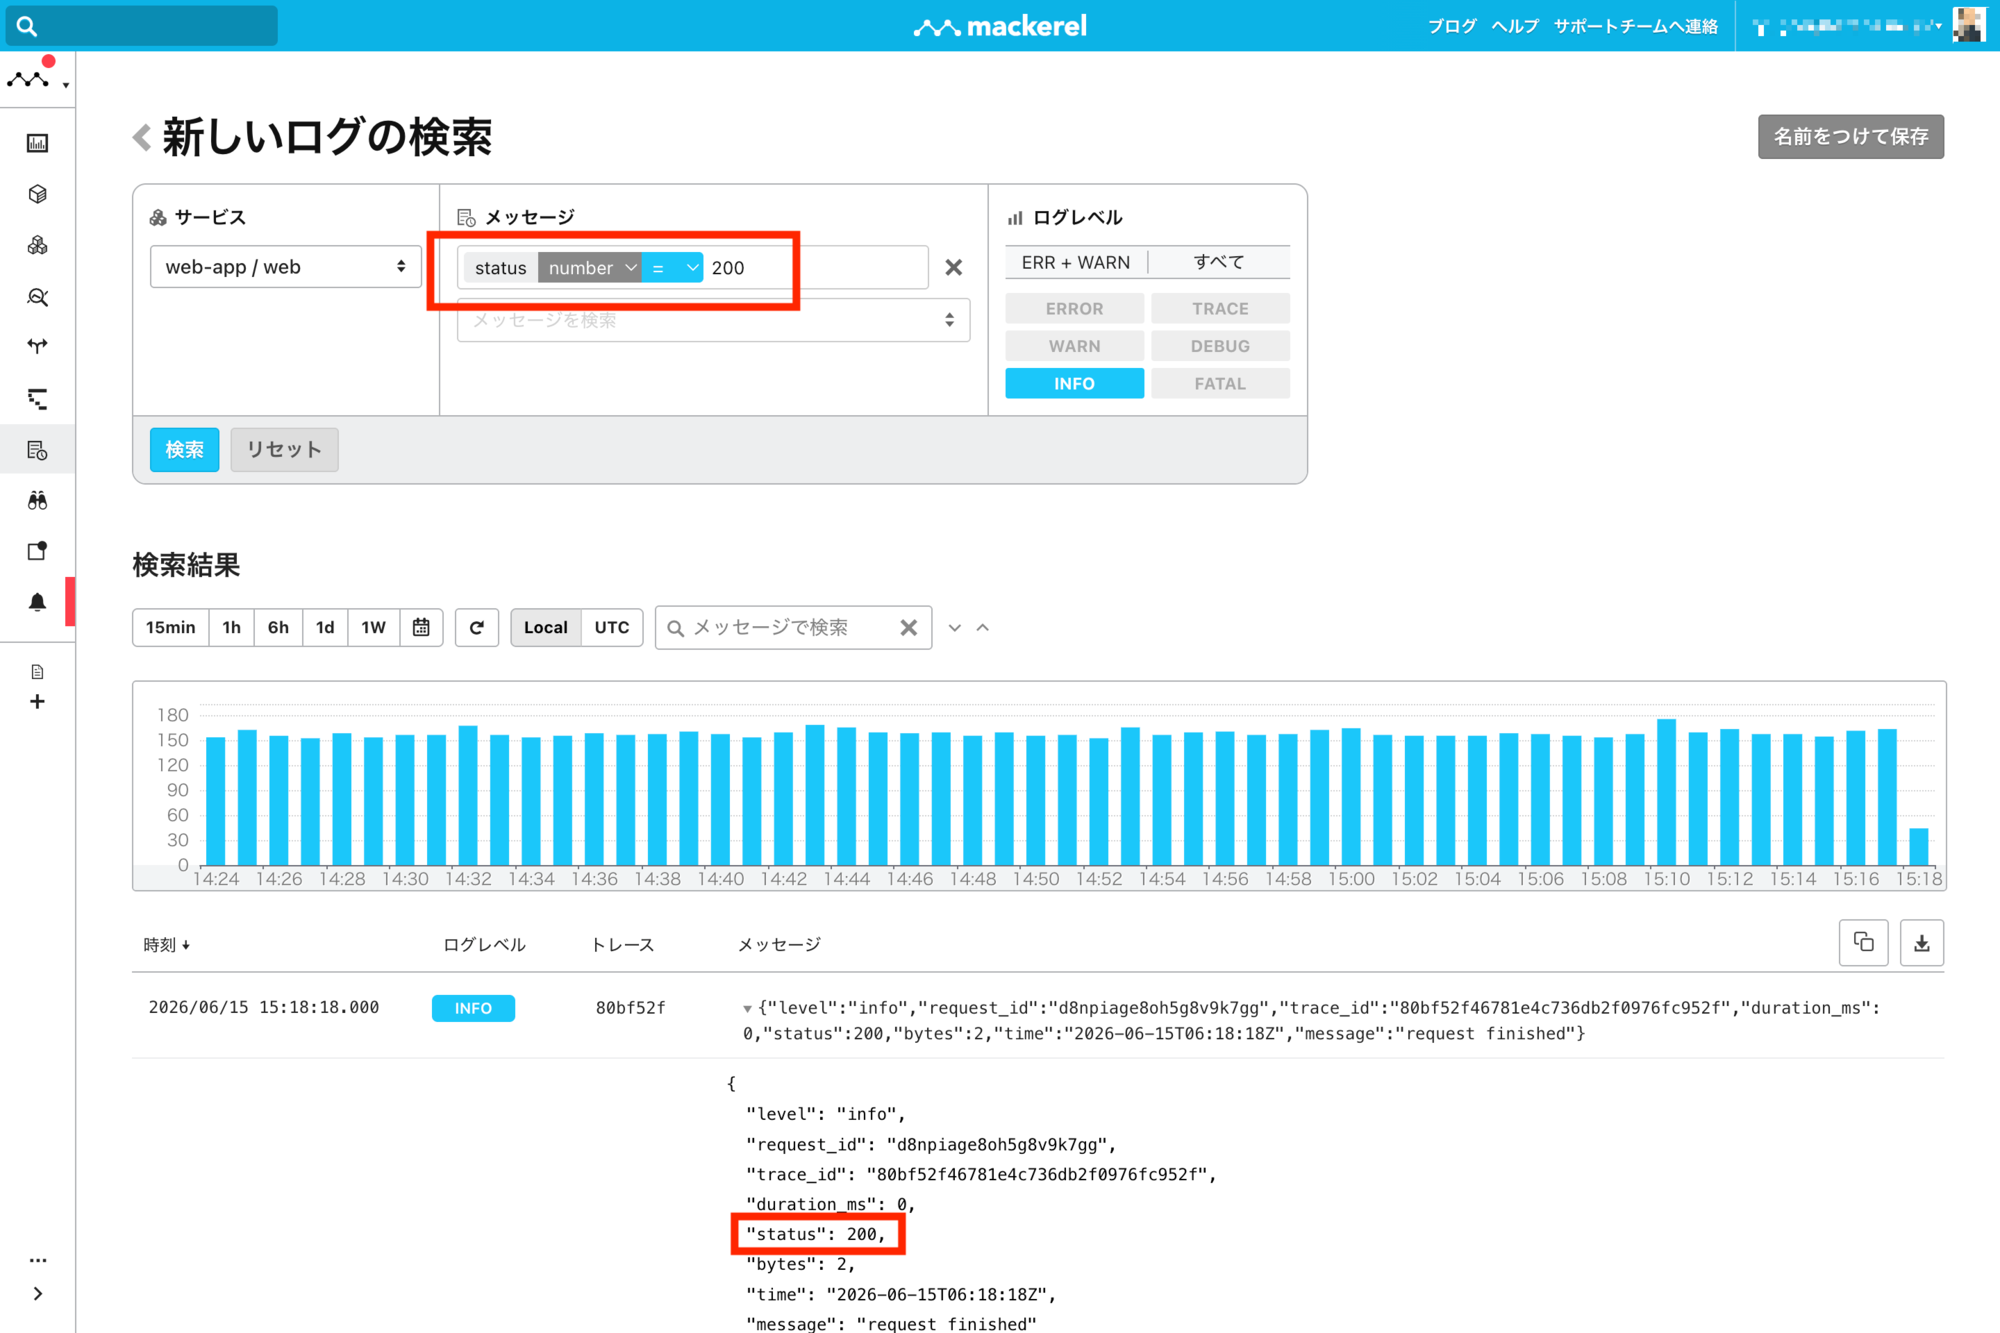The image size is (2000, 1333).
Task: Open the branching arrows sidebar icon
Action: click(37, 347)
